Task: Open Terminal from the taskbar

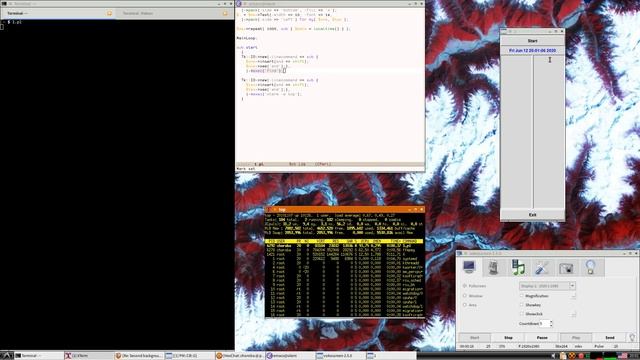Action: point(38,356)
